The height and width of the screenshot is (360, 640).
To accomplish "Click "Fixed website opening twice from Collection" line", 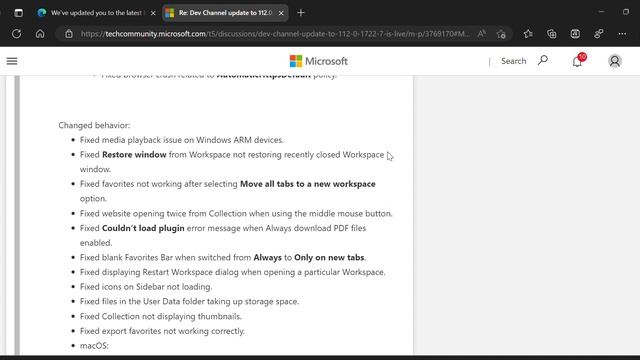I will click(236, 213).
